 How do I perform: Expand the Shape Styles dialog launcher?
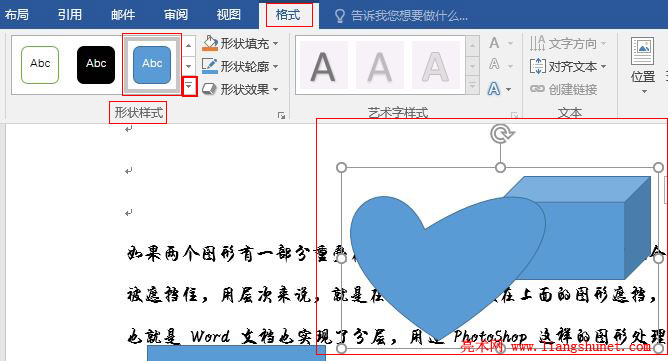[281, 116]
